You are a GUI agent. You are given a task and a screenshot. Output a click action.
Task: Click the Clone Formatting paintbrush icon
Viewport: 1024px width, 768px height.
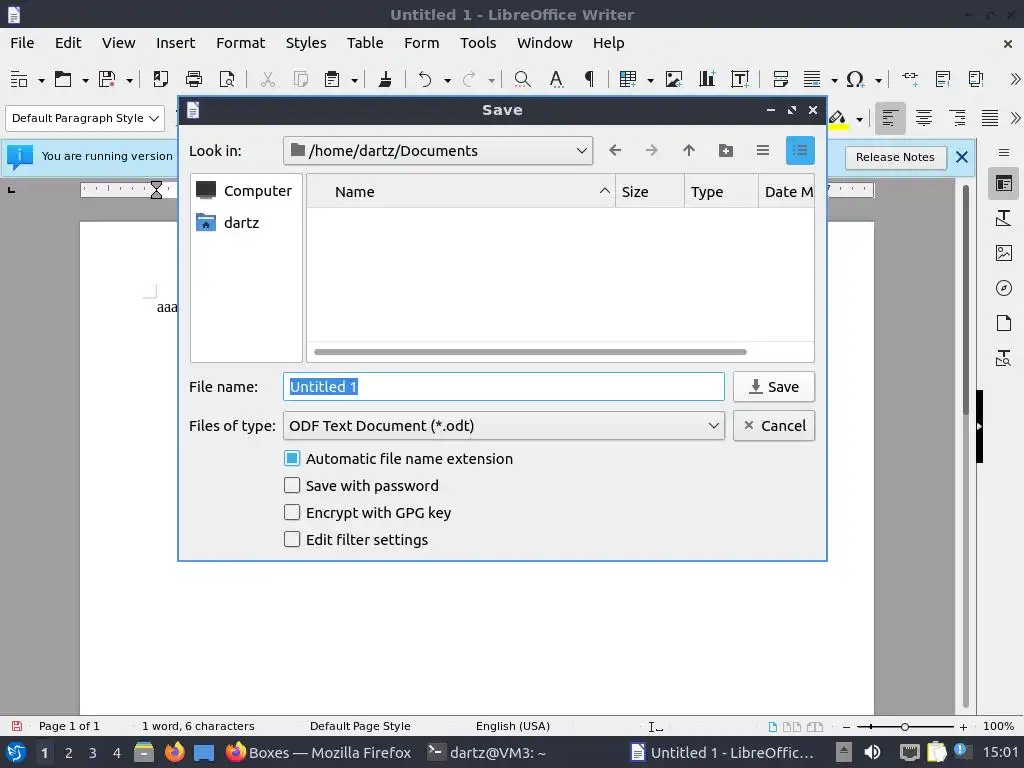coord(385,79)
